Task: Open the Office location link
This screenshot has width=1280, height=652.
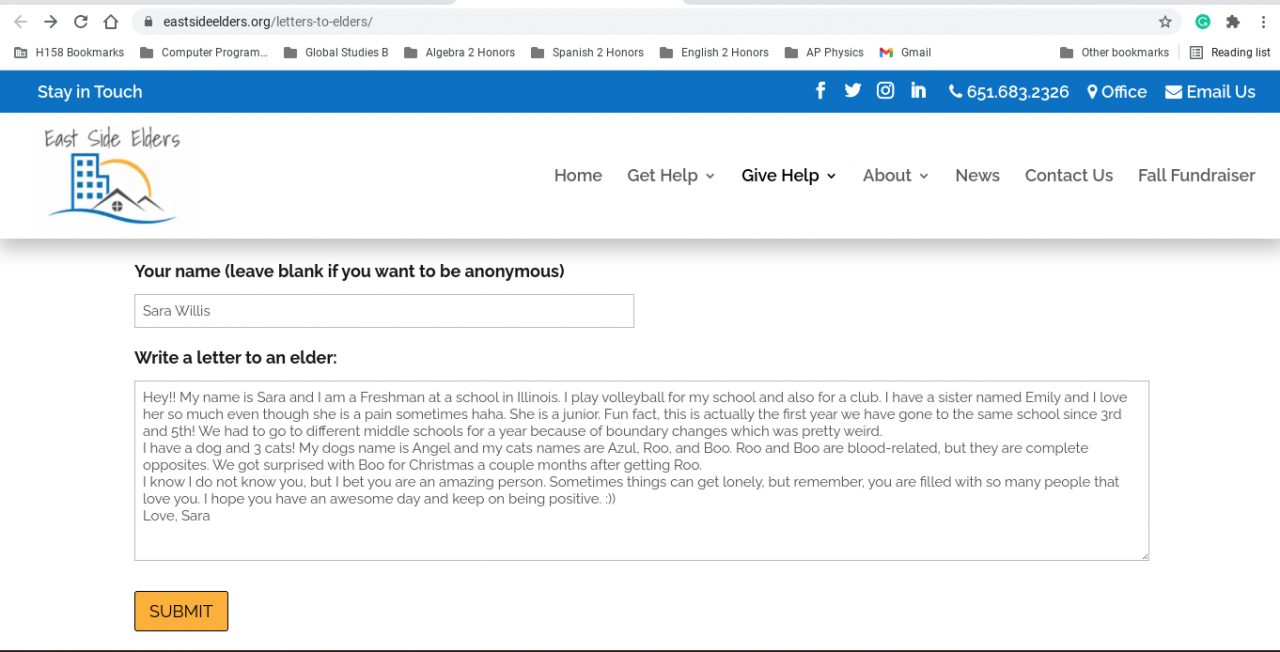Action: pyautogui.click(x=1117, y=92)
